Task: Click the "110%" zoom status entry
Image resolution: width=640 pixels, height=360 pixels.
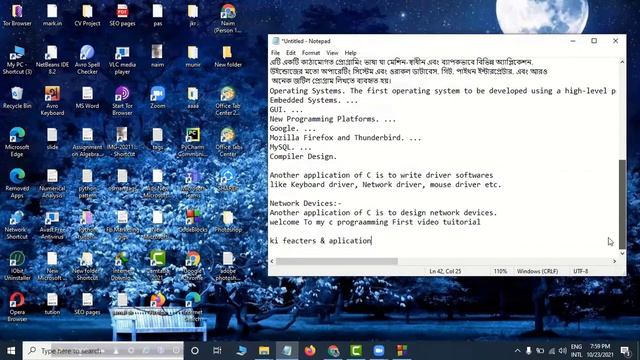Action: pyautogui.click(x=500, y=271)
